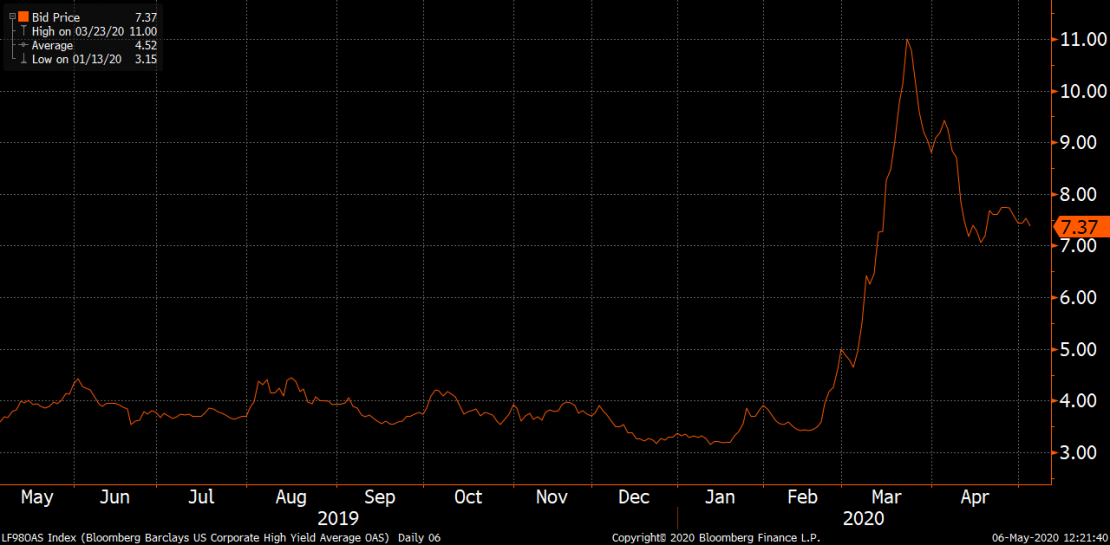
Task: Click the Average marker icon in legend
Action: click(x=22, y=46)
